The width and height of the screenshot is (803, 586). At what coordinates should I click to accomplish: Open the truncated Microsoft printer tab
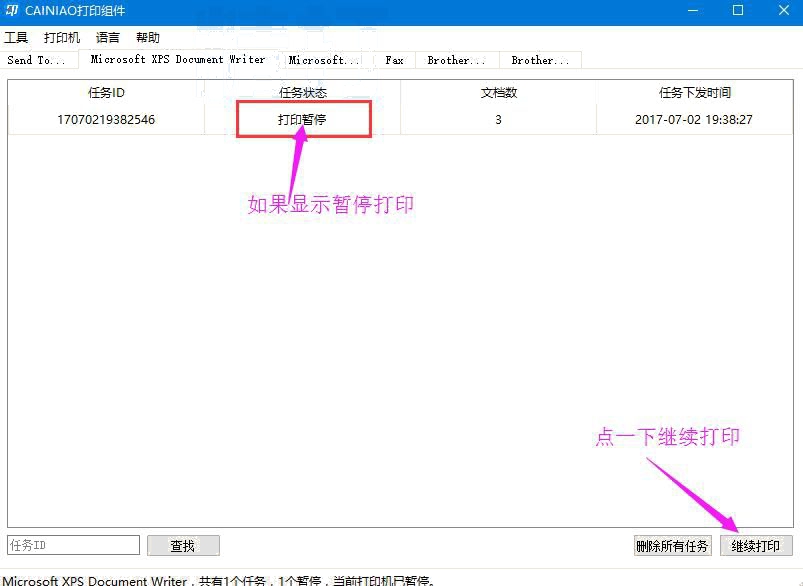(x=324, y=59)
